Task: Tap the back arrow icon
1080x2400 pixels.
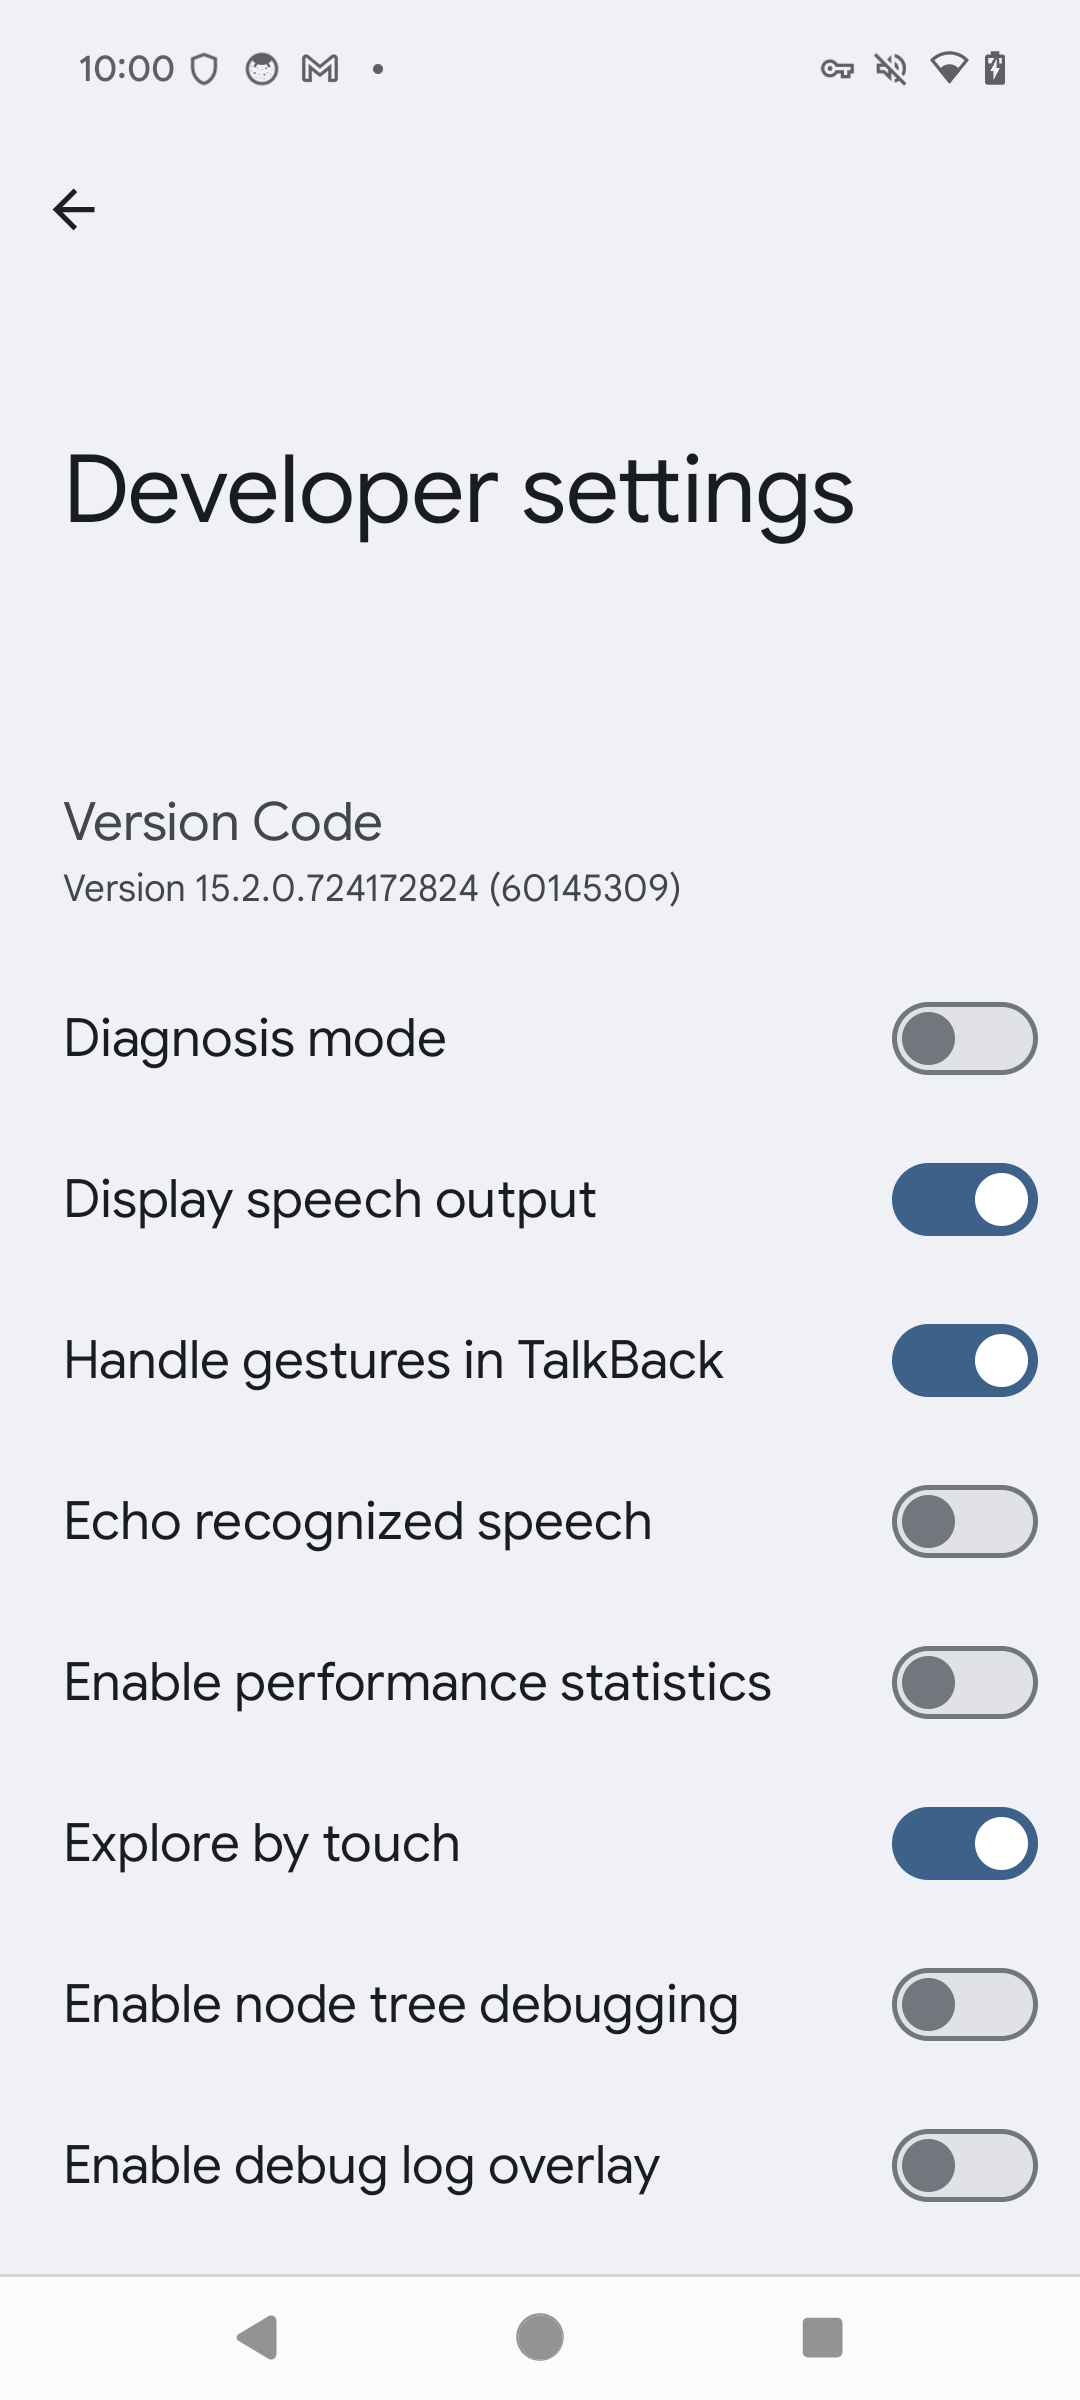Action: (74, 209)
